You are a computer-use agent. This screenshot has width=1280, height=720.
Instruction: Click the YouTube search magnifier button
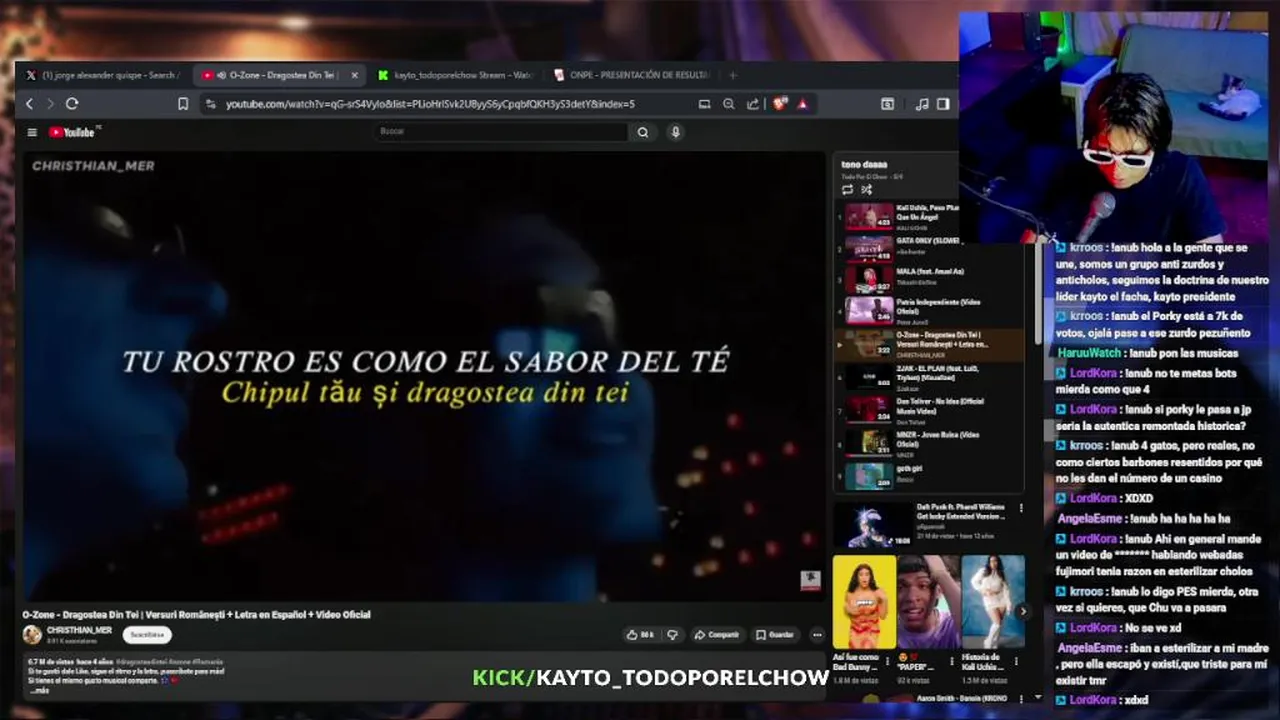[643, 132]
